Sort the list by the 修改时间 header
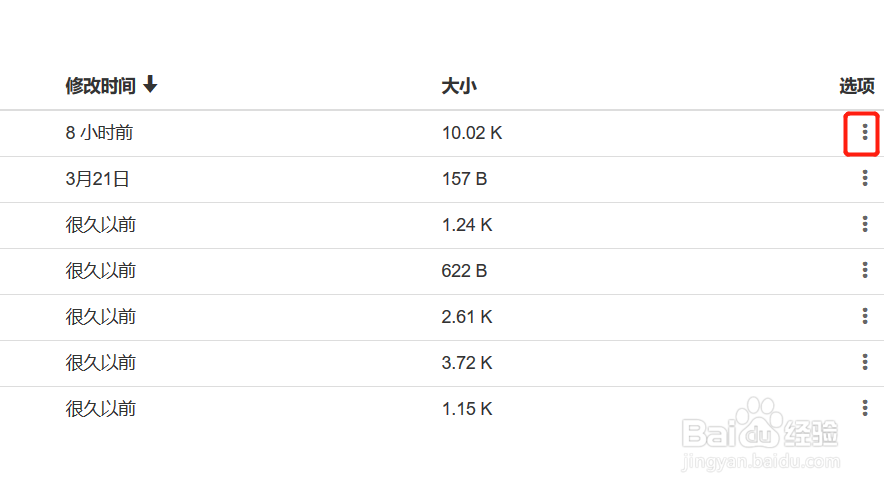This screenshot has width=889, height=492. (x=100, y=86)
